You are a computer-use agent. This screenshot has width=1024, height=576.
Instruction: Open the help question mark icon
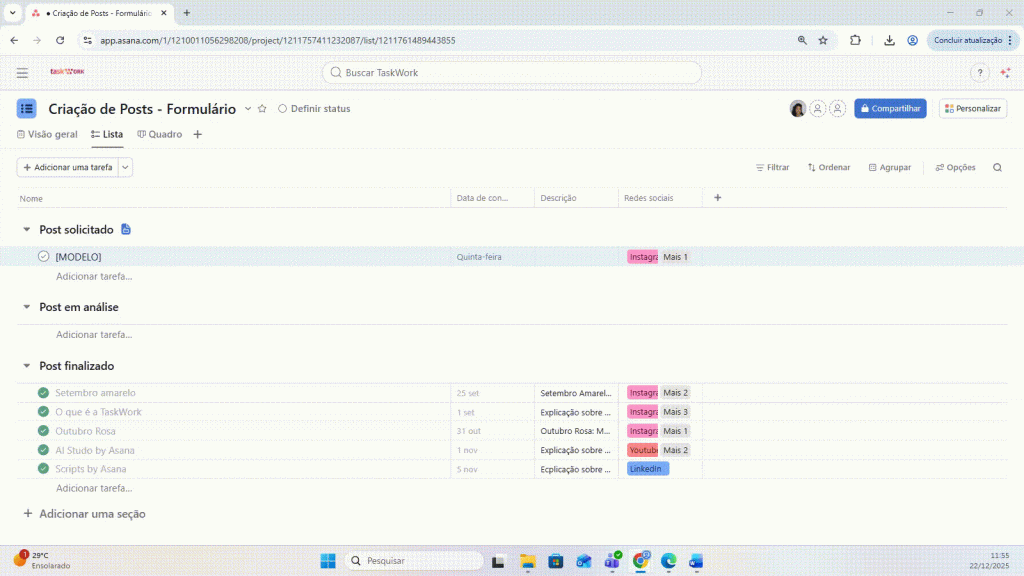[980, 73]
